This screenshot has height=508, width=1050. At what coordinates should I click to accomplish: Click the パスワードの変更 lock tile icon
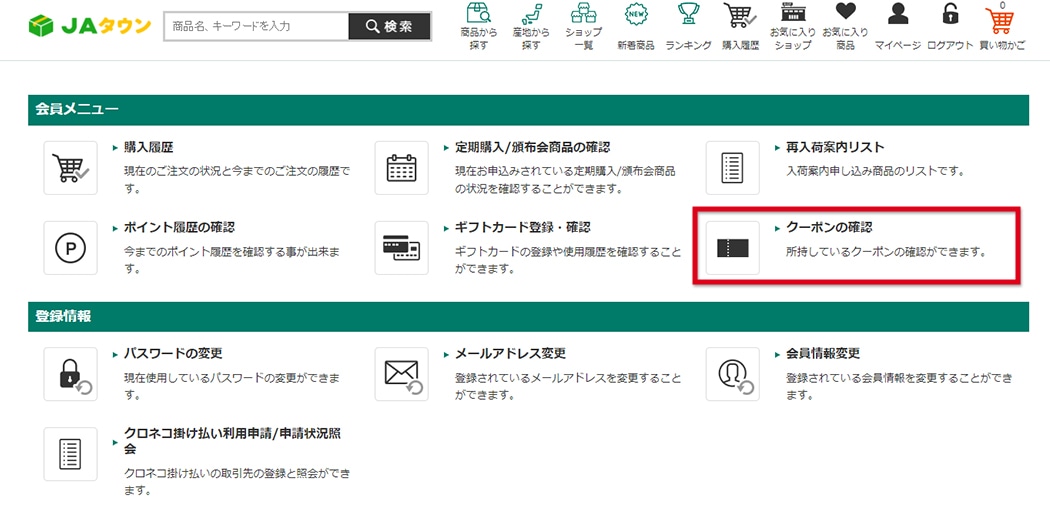70,374
